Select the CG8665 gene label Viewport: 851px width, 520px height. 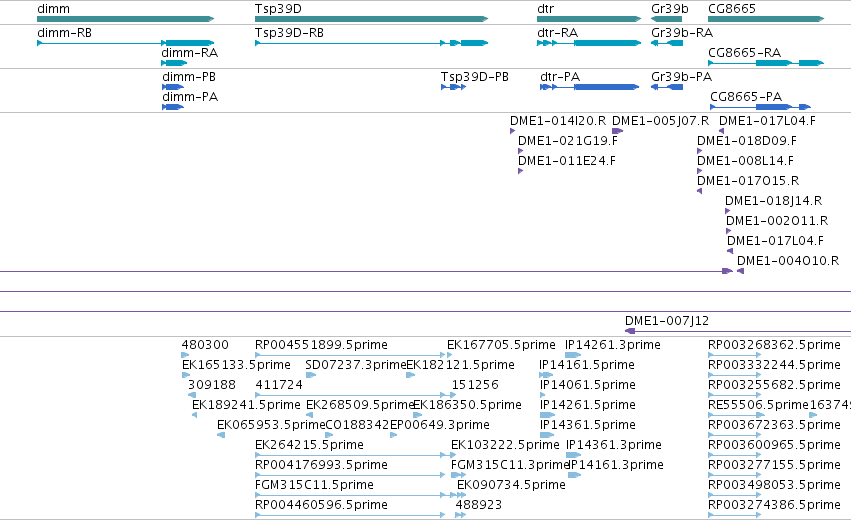click(x=732, y=9)
